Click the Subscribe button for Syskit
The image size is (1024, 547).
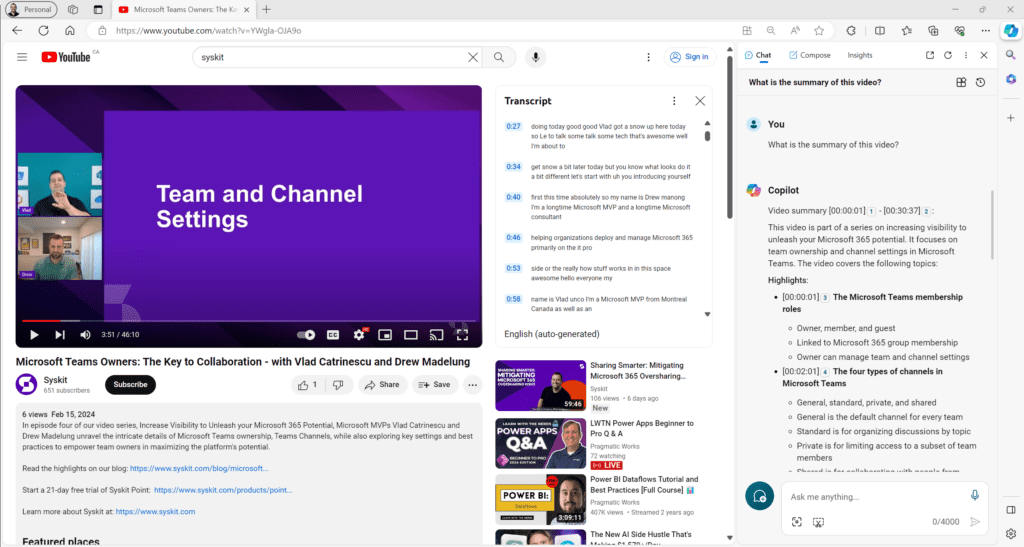(130, 385)
